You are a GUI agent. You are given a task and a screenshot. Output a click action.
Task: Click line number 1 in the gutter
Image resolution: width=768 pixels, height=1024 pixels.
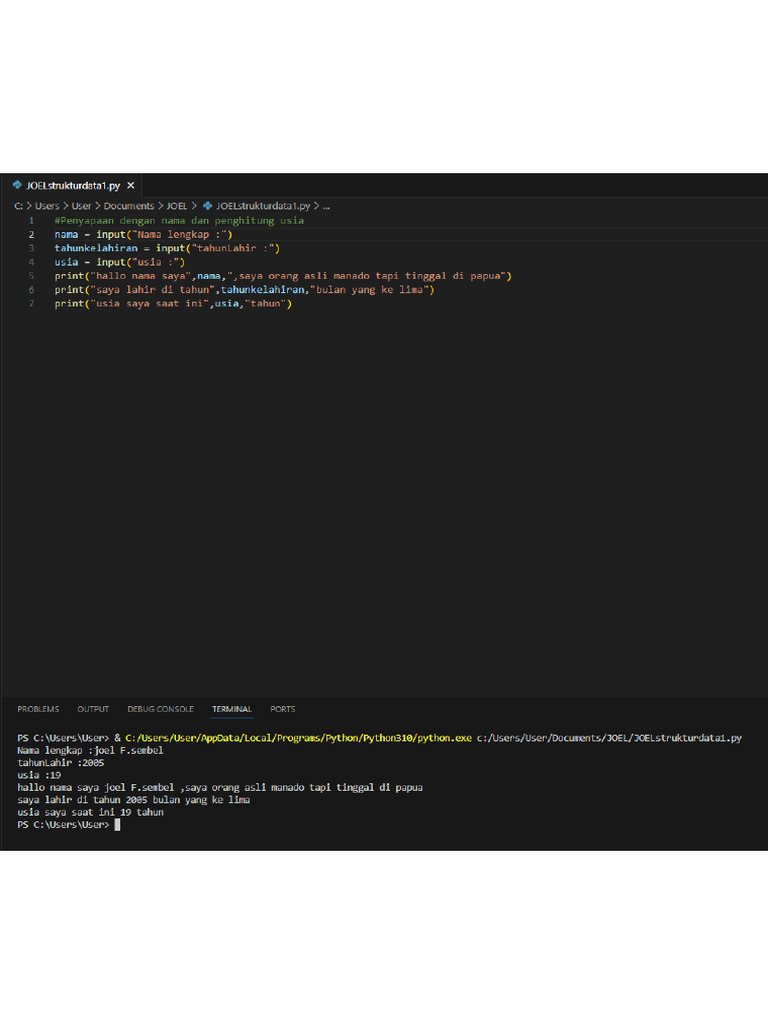(x=31, y=220)
